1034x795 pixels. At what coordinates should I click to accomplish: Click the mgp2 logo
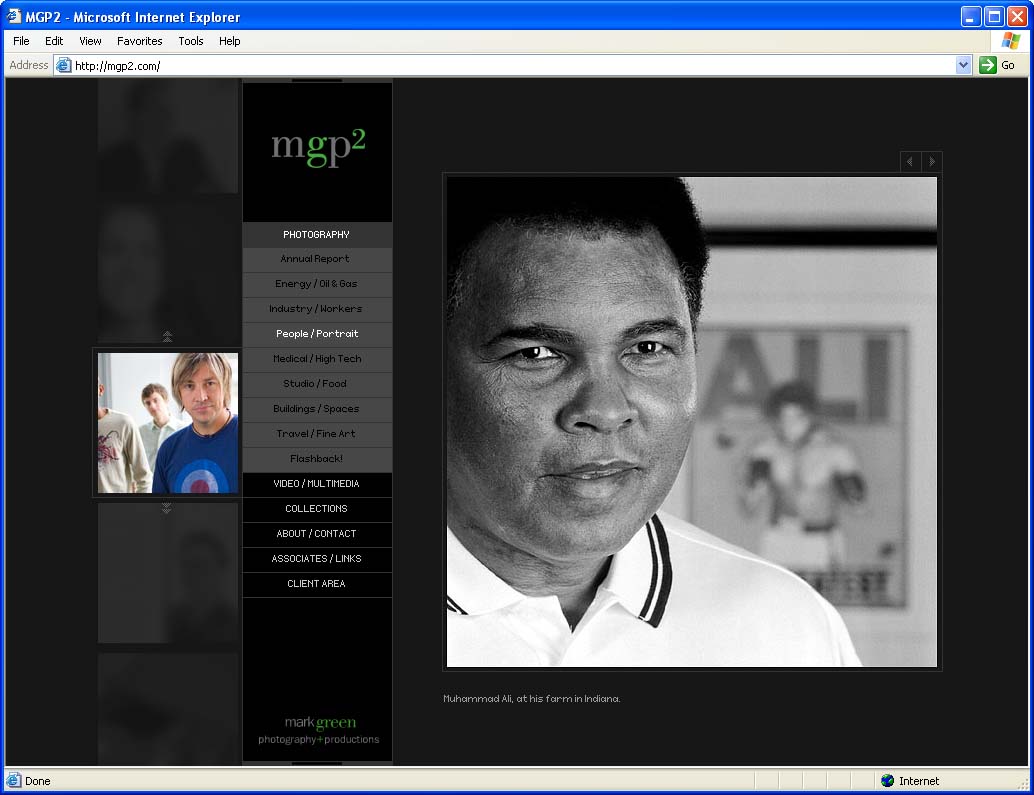click(318, 146)
